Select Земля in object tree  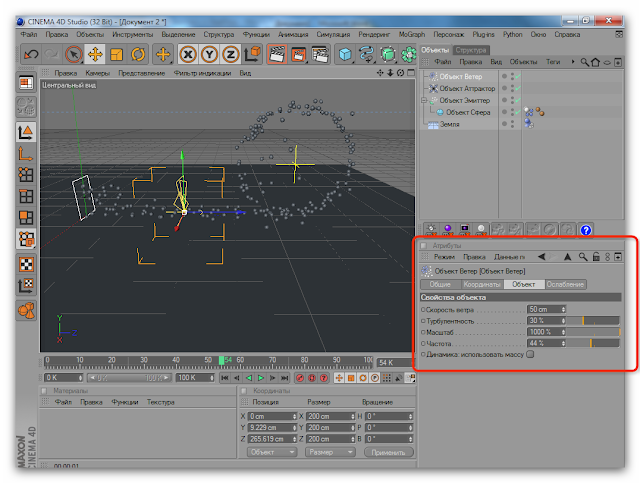point(449,124)
